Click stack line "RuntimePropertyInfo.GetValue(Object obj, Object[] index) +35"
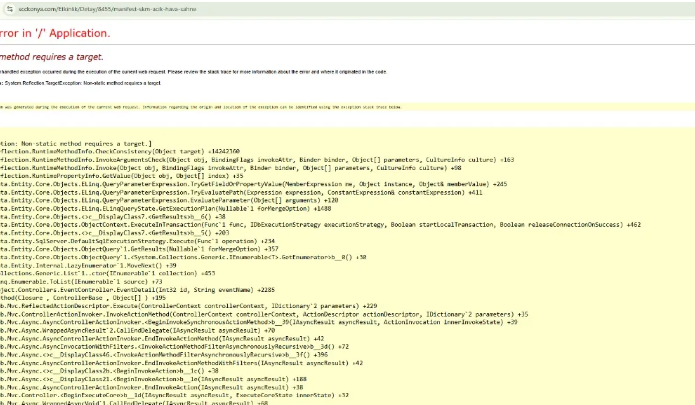This screenshot has height=405, width=695. pos(122,176)
